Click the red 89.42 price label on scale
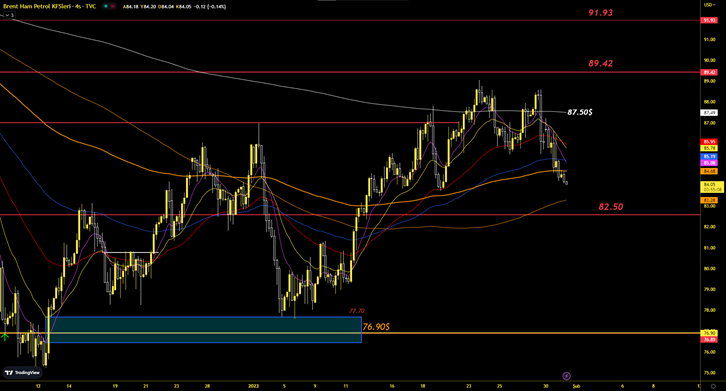726x391 pixels. click(x=709, y=72)
